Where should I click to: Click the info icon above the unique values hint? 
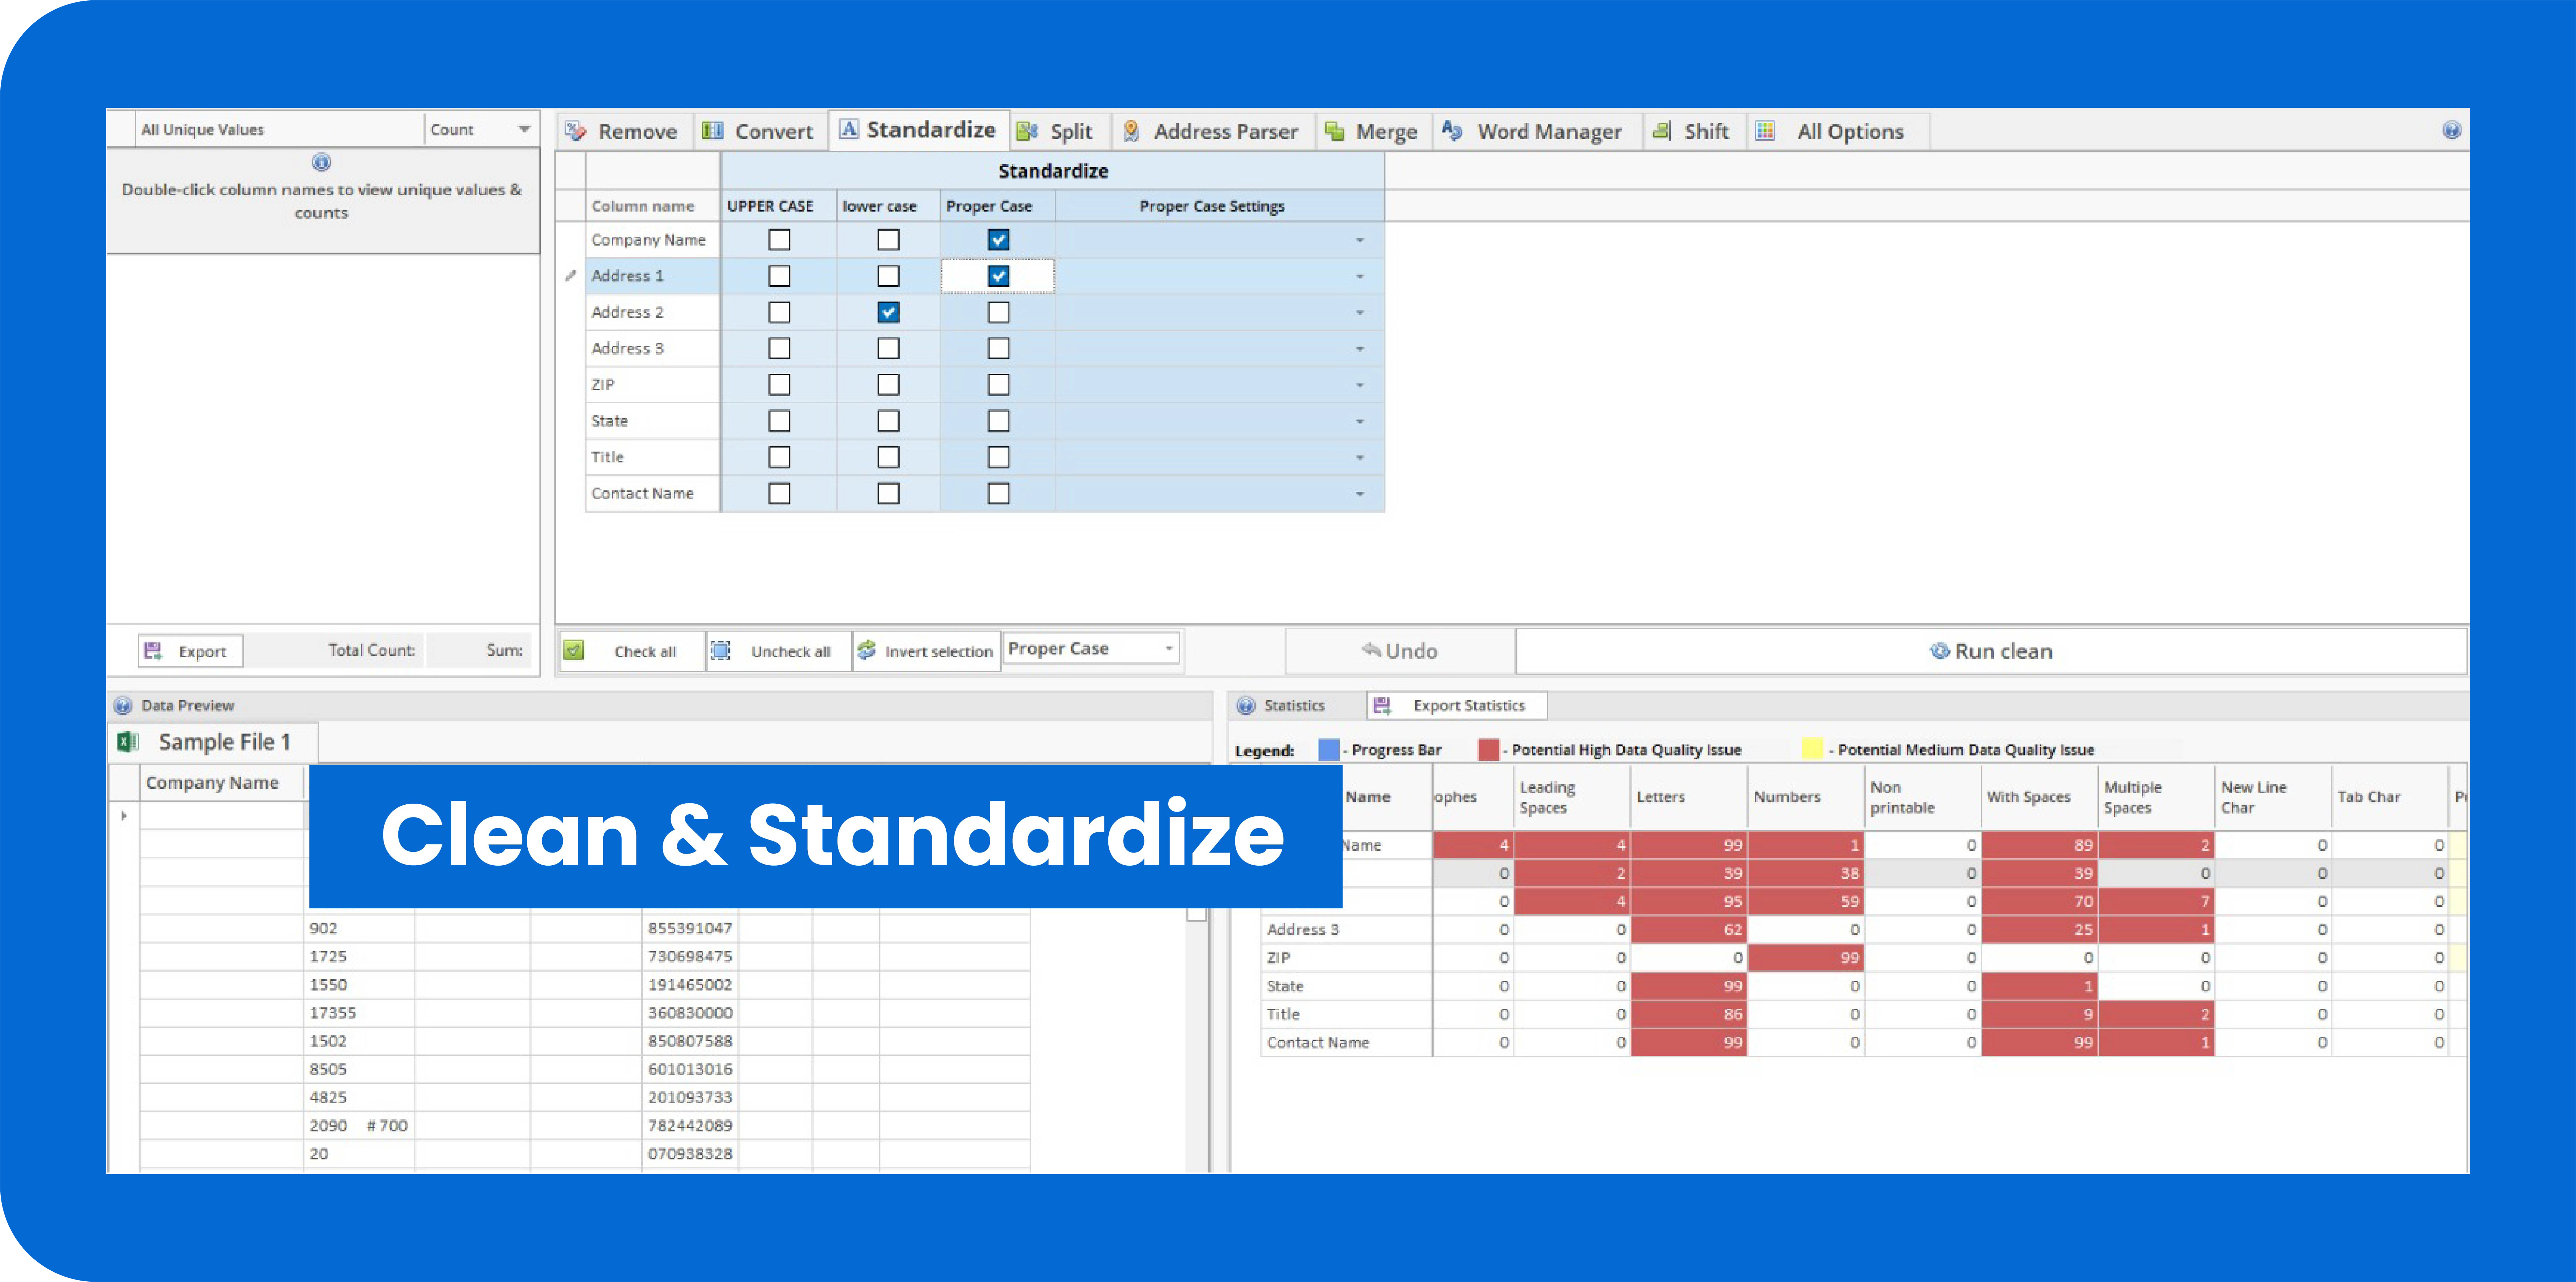tap(321, 162)
